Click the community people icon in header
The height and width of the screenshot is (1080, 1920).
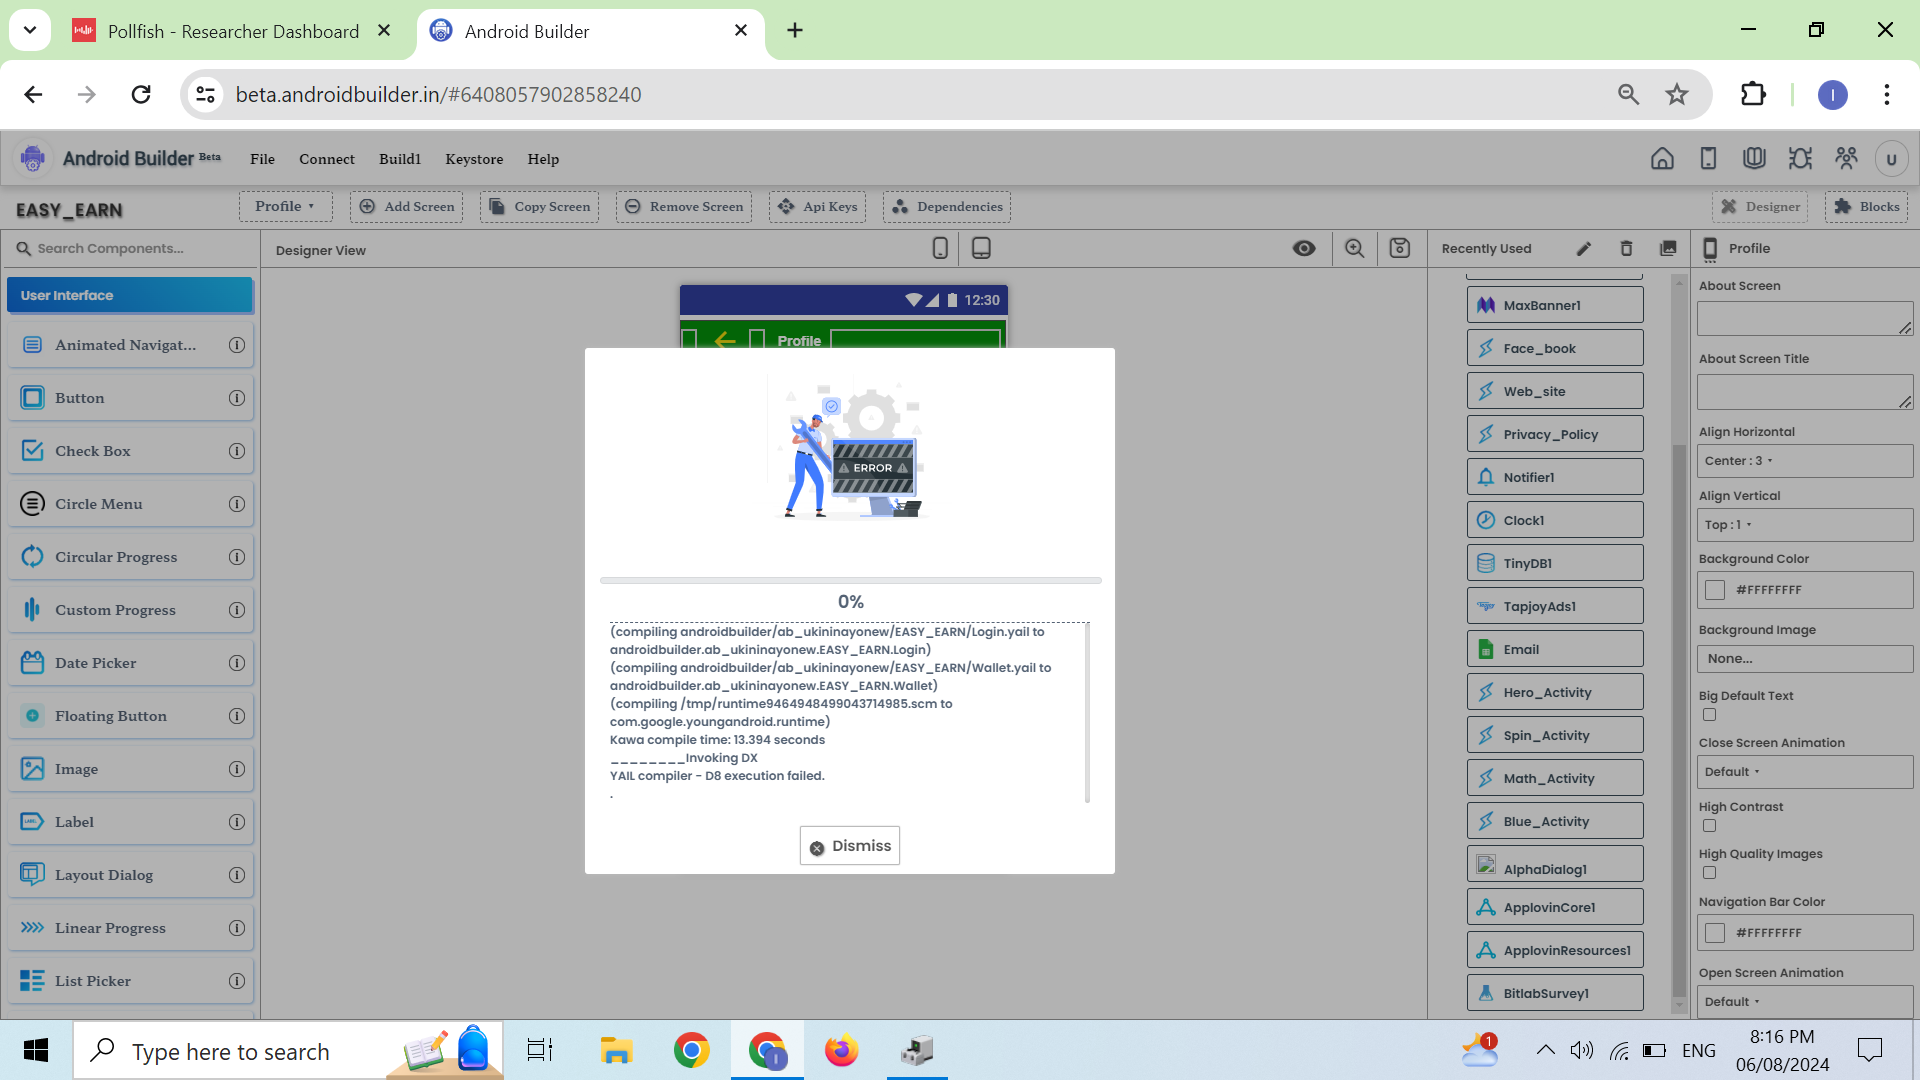pyautogui.click(x=1846, y=158)
